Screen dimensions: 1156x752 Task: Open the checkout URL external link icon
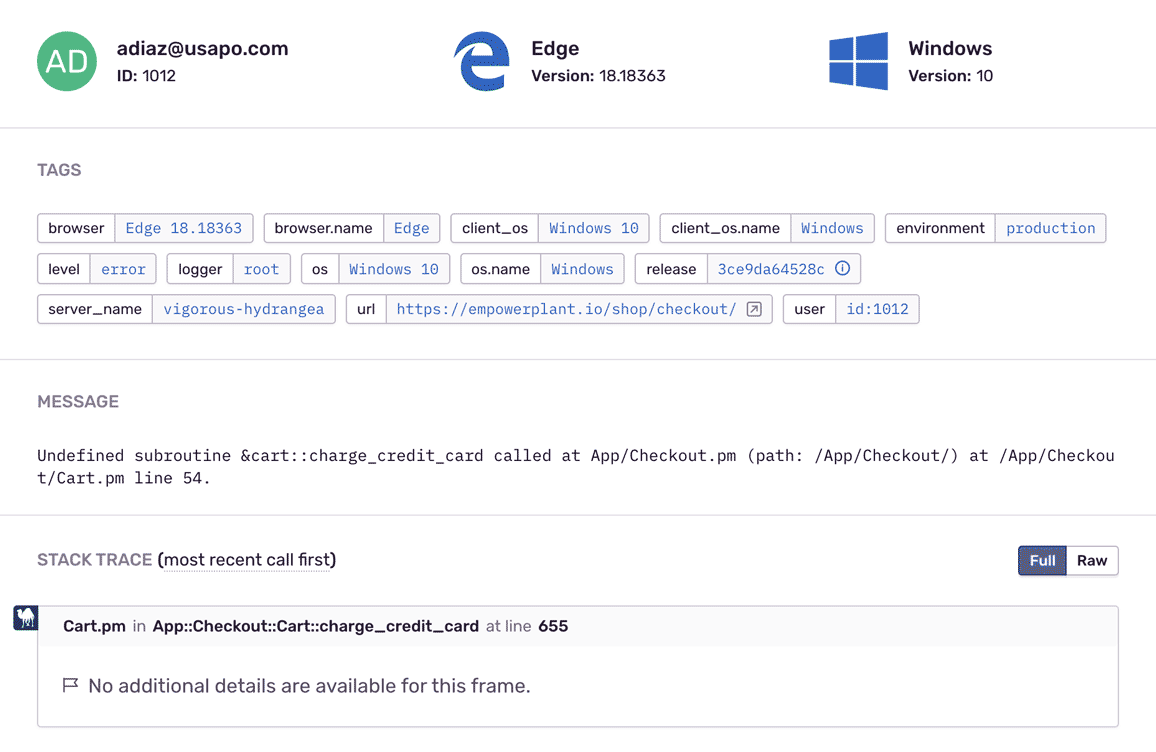coord(754,309)
